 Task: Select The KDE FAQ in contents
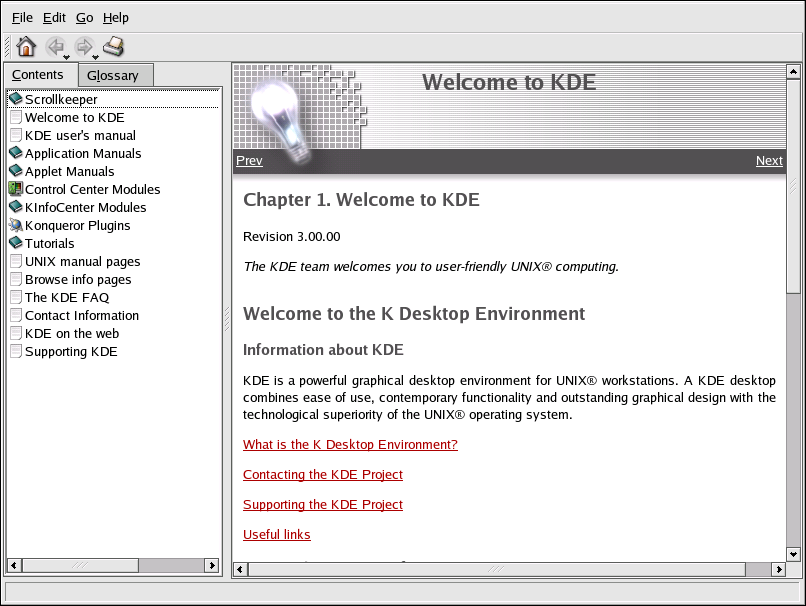click(66, 297)
